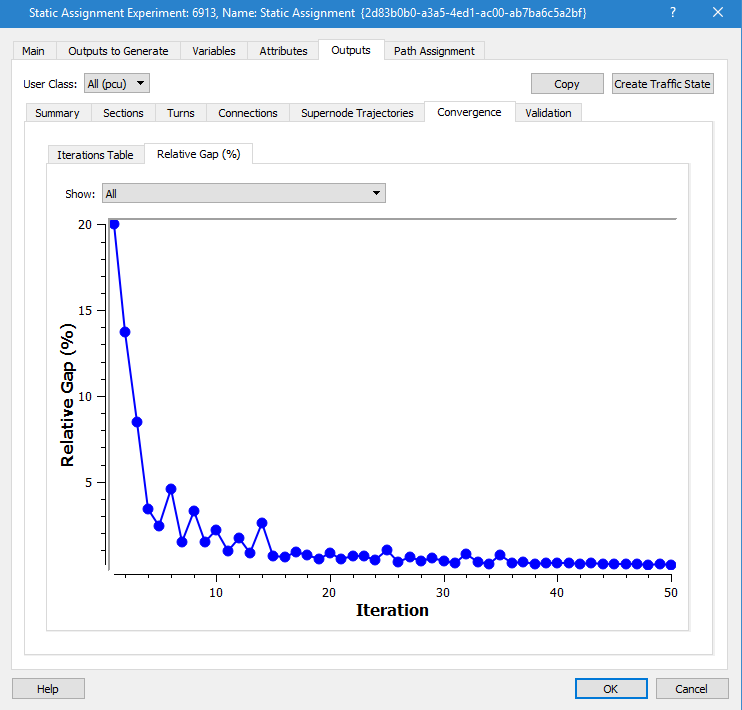Click the Help button

[48, 689]
